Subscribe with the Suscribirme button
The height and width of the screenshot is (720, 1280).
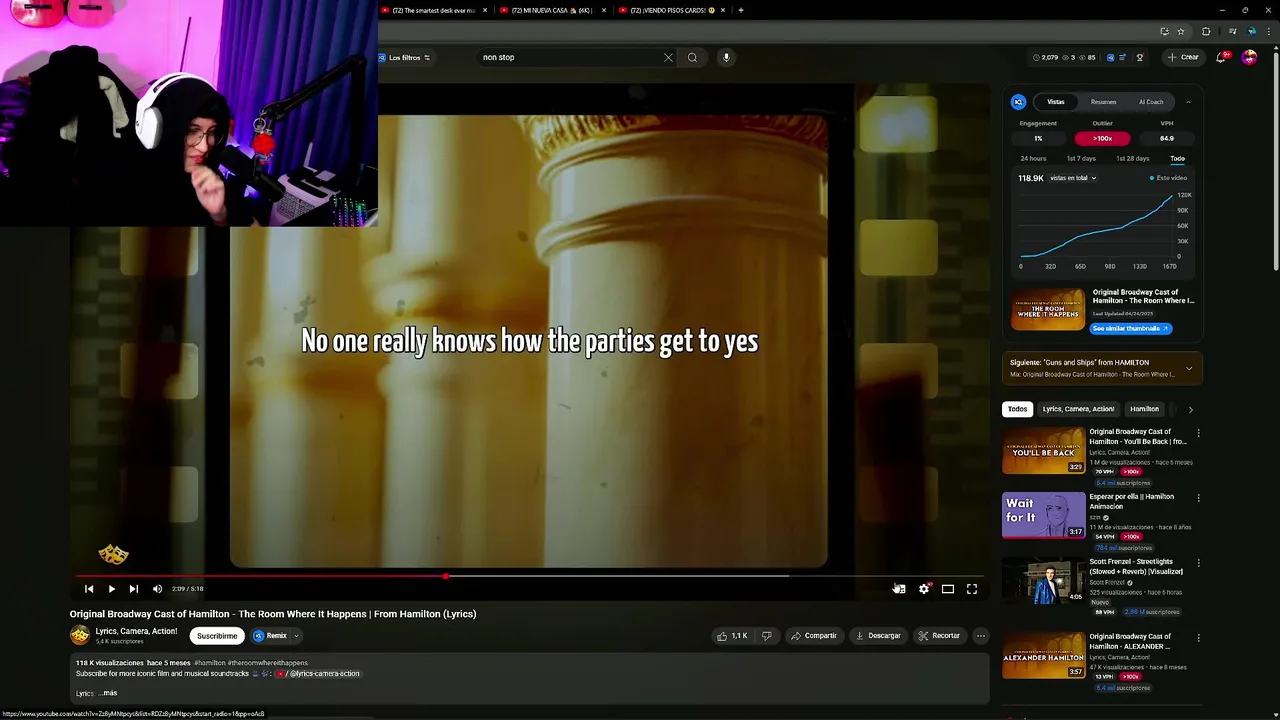point(217,636)
